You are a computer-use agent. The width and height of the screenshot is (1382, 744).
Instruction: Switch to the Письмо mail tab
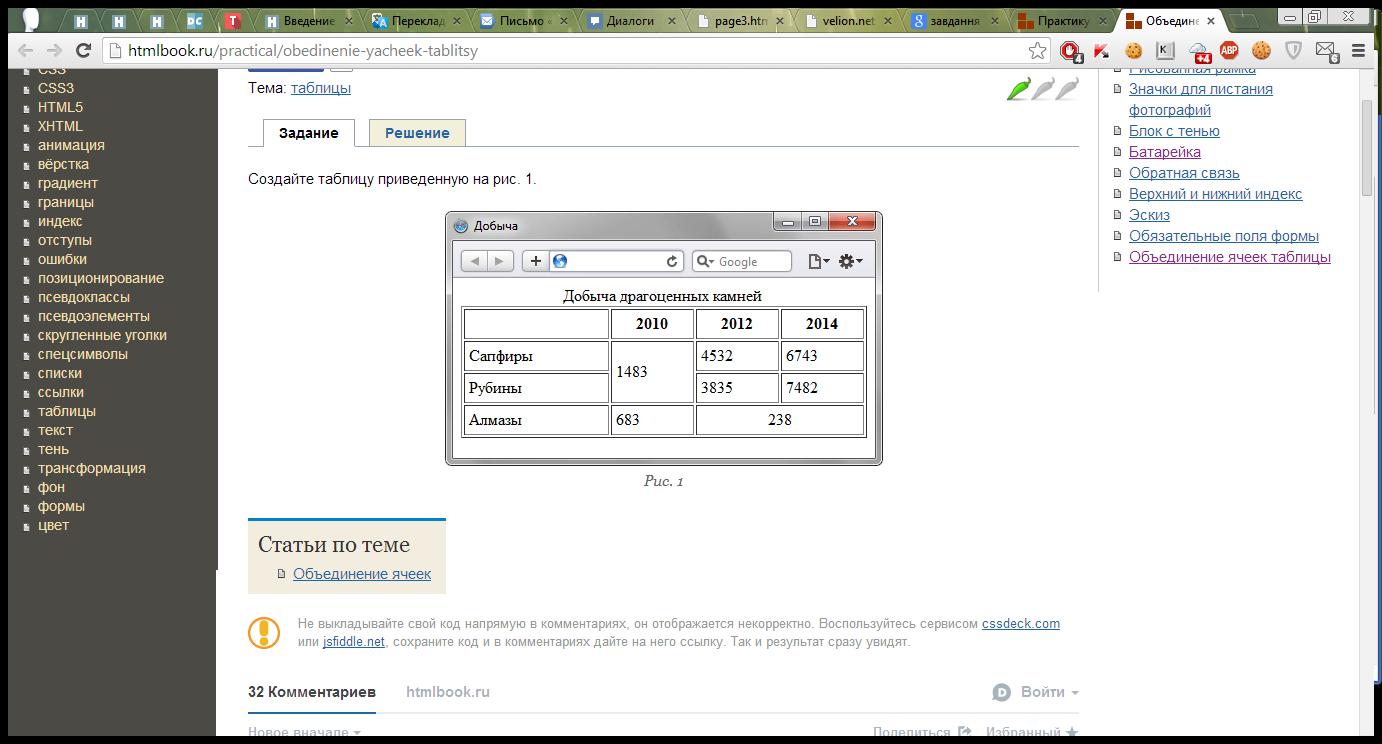(x=523, y=20)
